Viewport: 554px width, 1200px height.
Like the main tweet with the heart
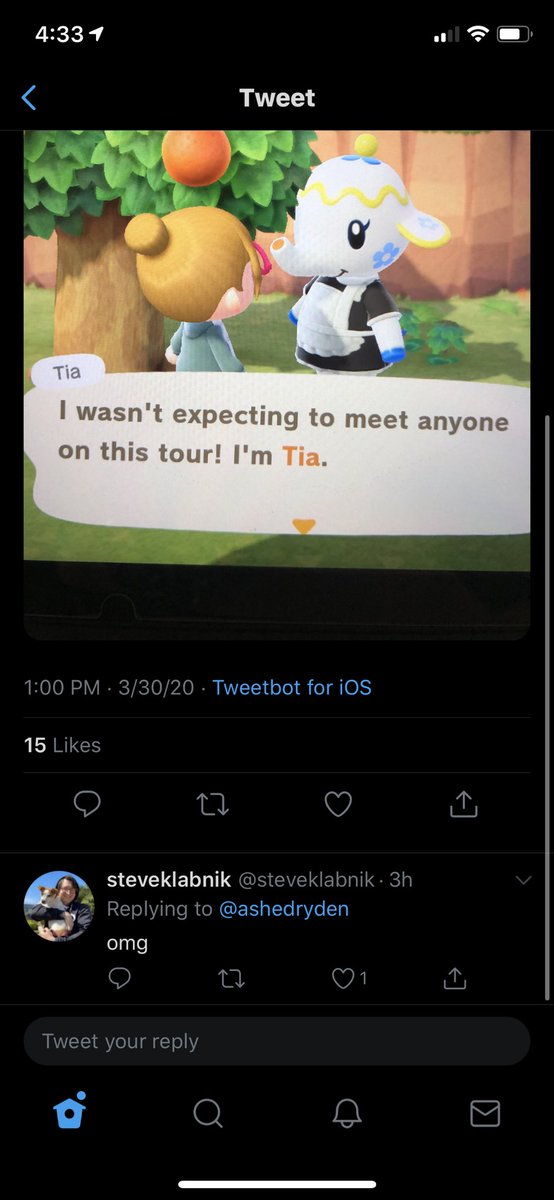(338, 804)
